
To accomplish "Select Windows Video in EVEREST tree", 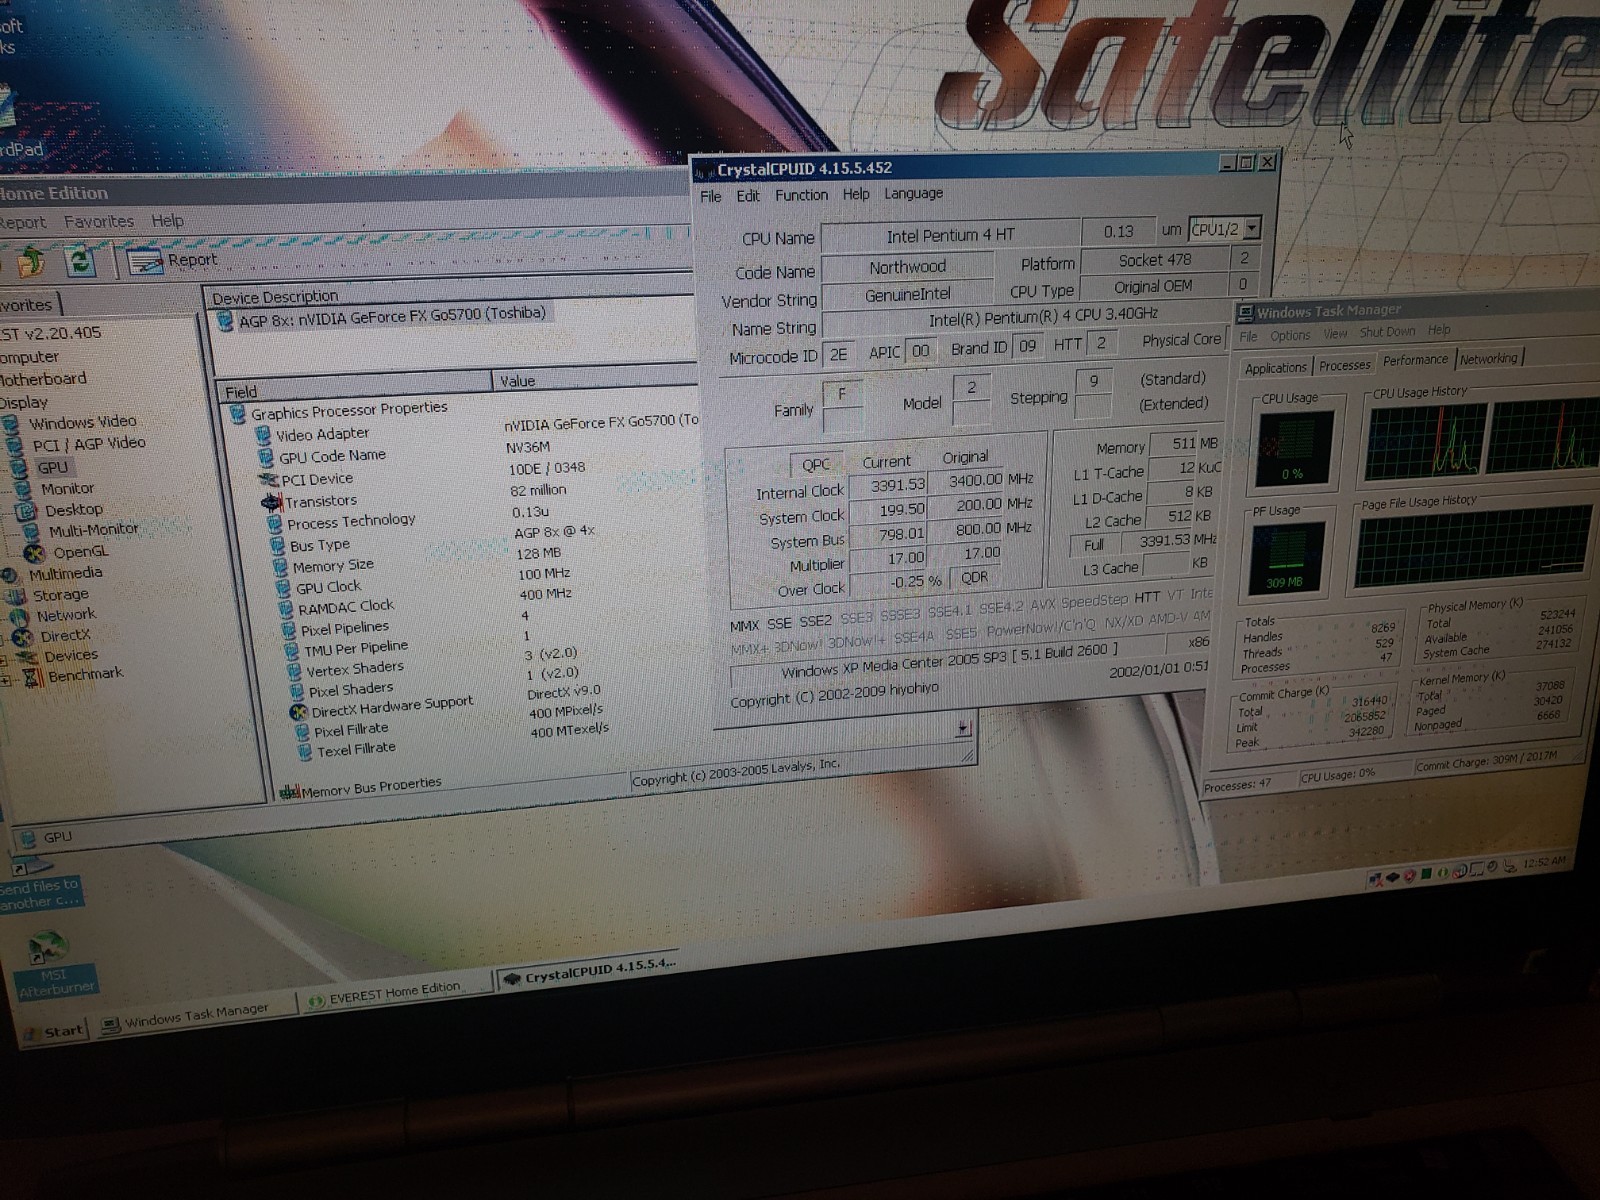I will point(82,423).
